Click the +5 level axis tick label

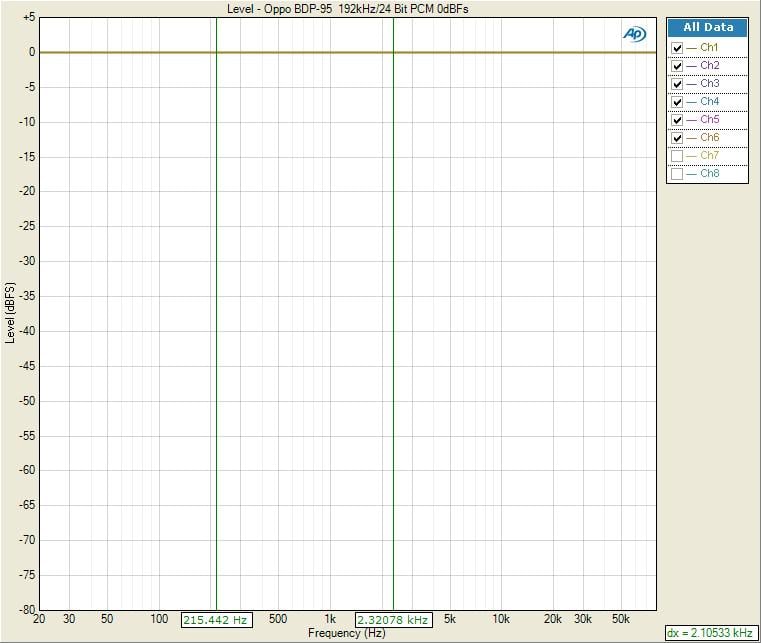[29, 17]
